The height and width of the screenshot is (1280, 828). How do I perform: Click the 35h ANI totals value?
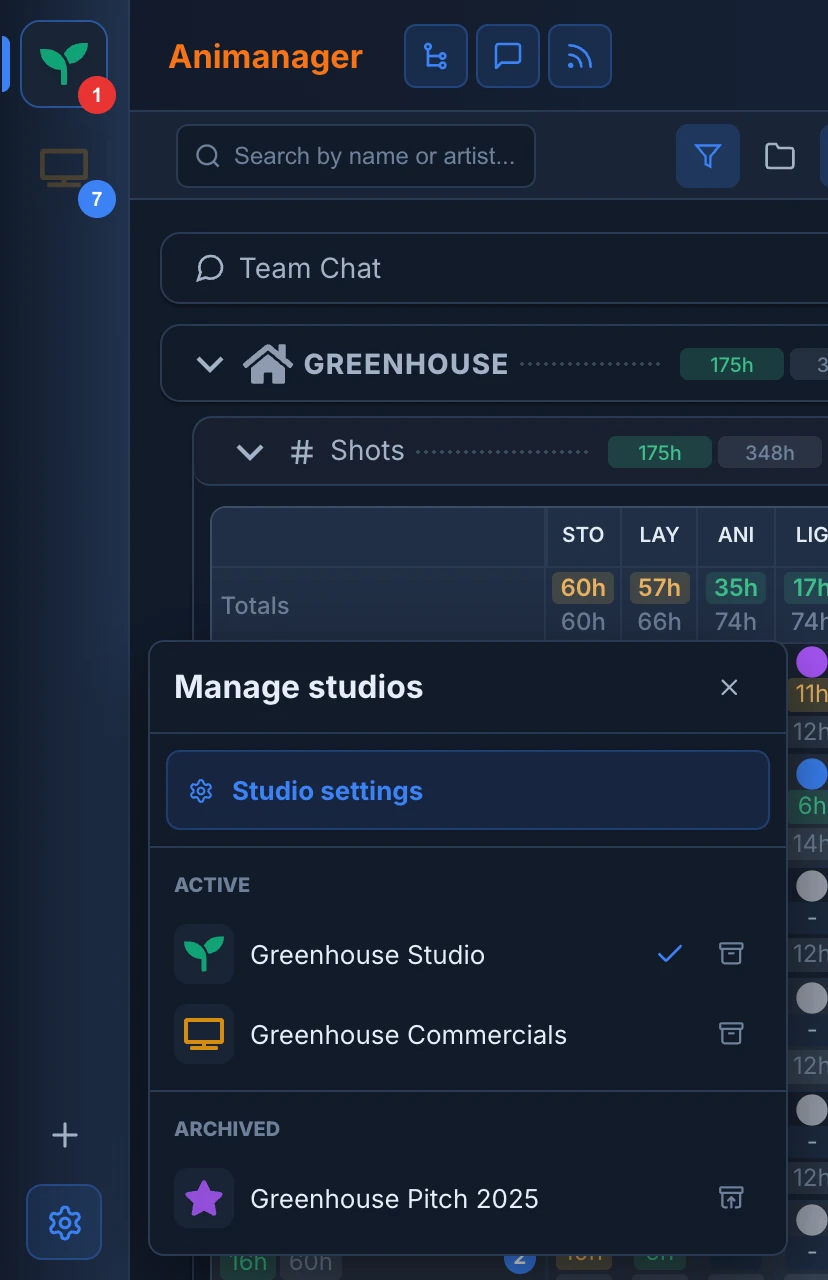pyautogui.click(x=736, y=588)
